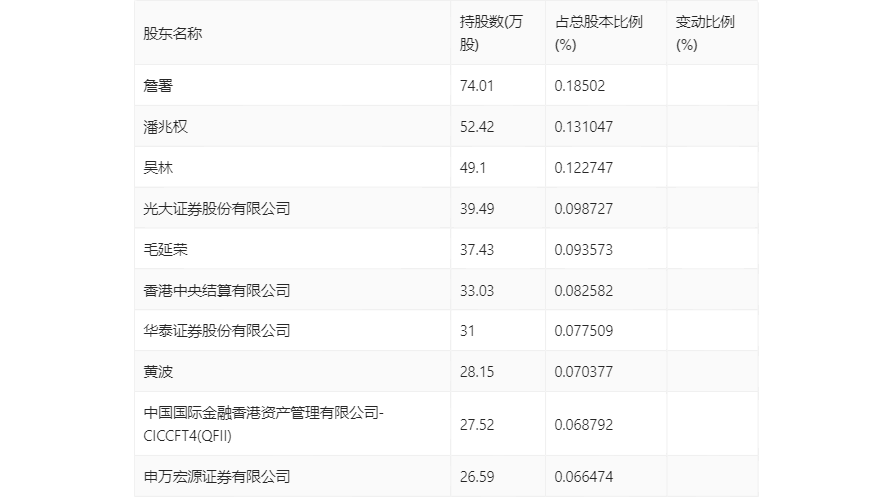Click the 变动比例(%) column header

point(705,34)
